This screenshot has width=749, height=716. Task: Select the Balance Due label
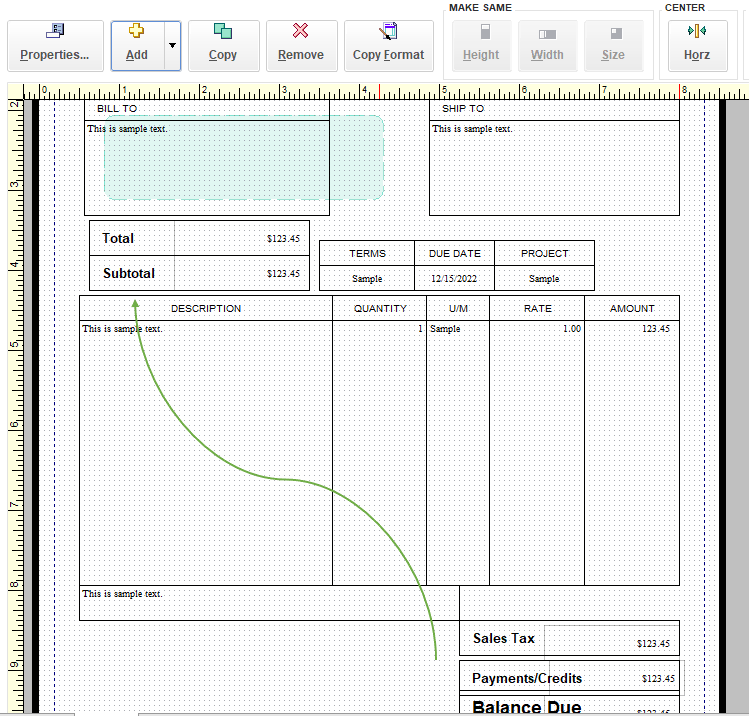527,706
